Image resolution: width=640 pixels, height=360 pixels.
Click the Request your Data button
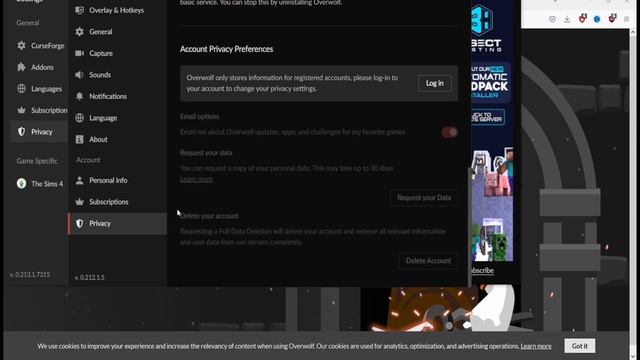pyautogui.click(x=424, y=198)
